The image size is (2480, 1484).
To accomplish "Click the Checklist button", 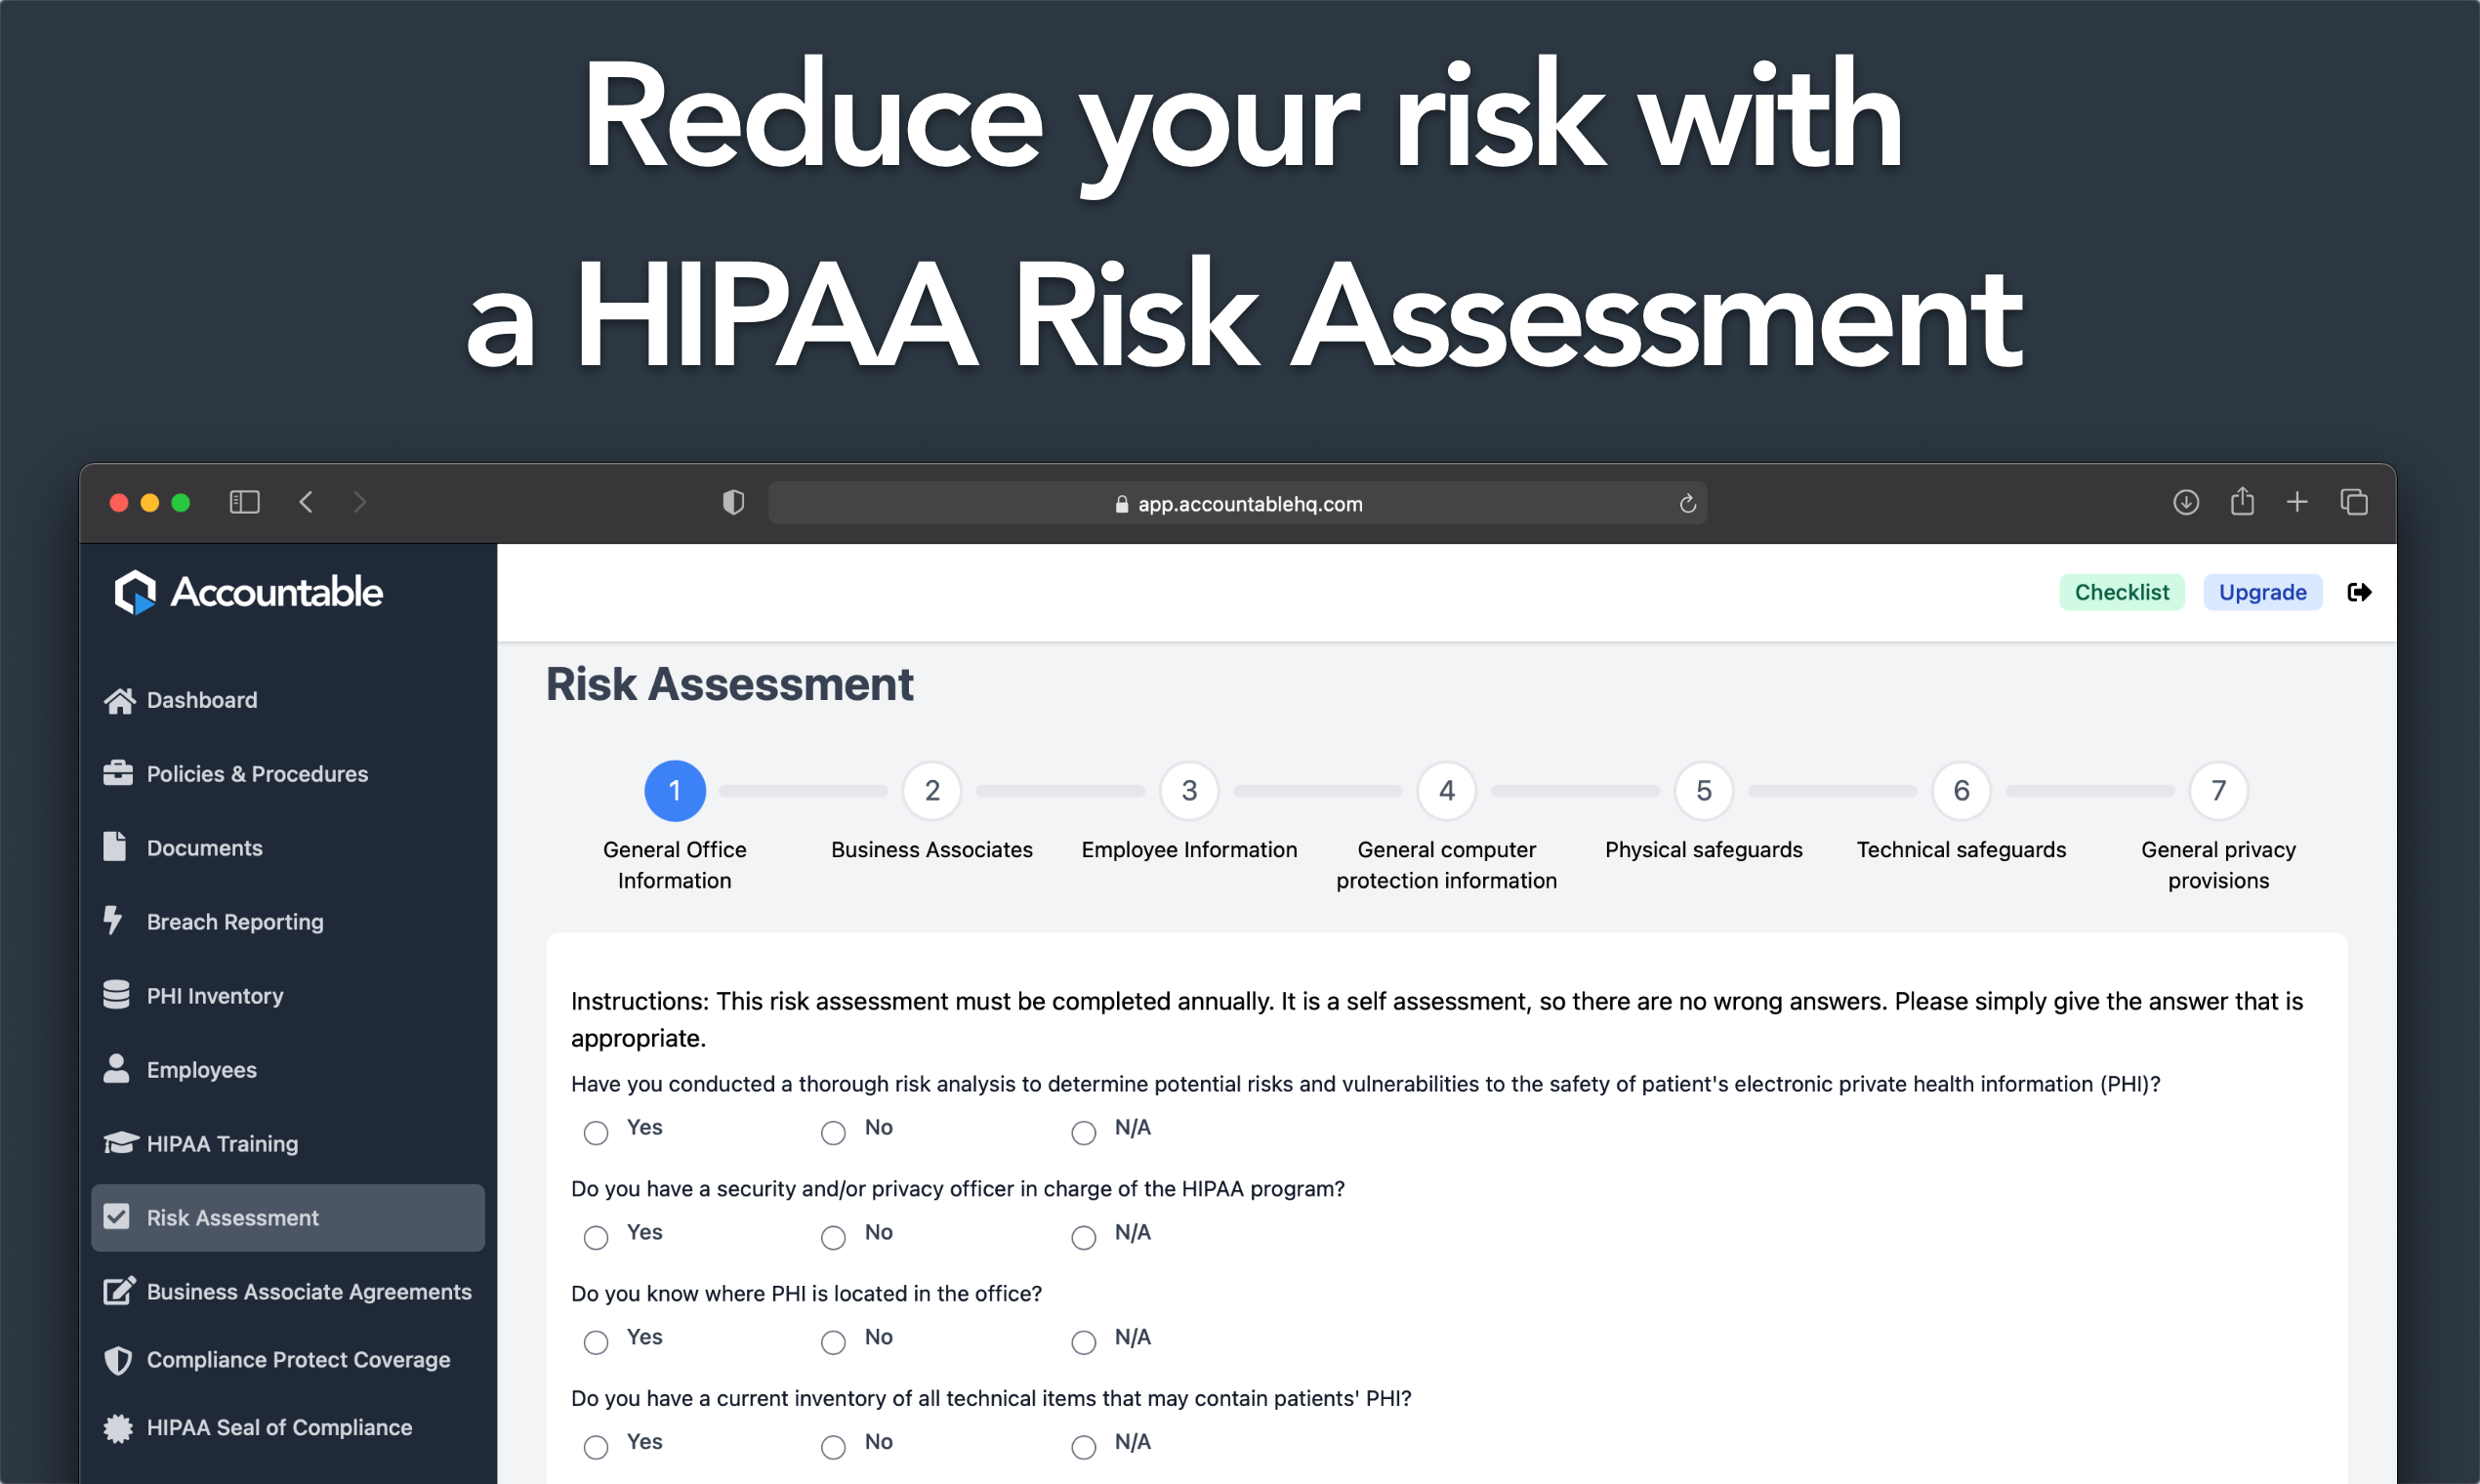I will point(2121,592).
